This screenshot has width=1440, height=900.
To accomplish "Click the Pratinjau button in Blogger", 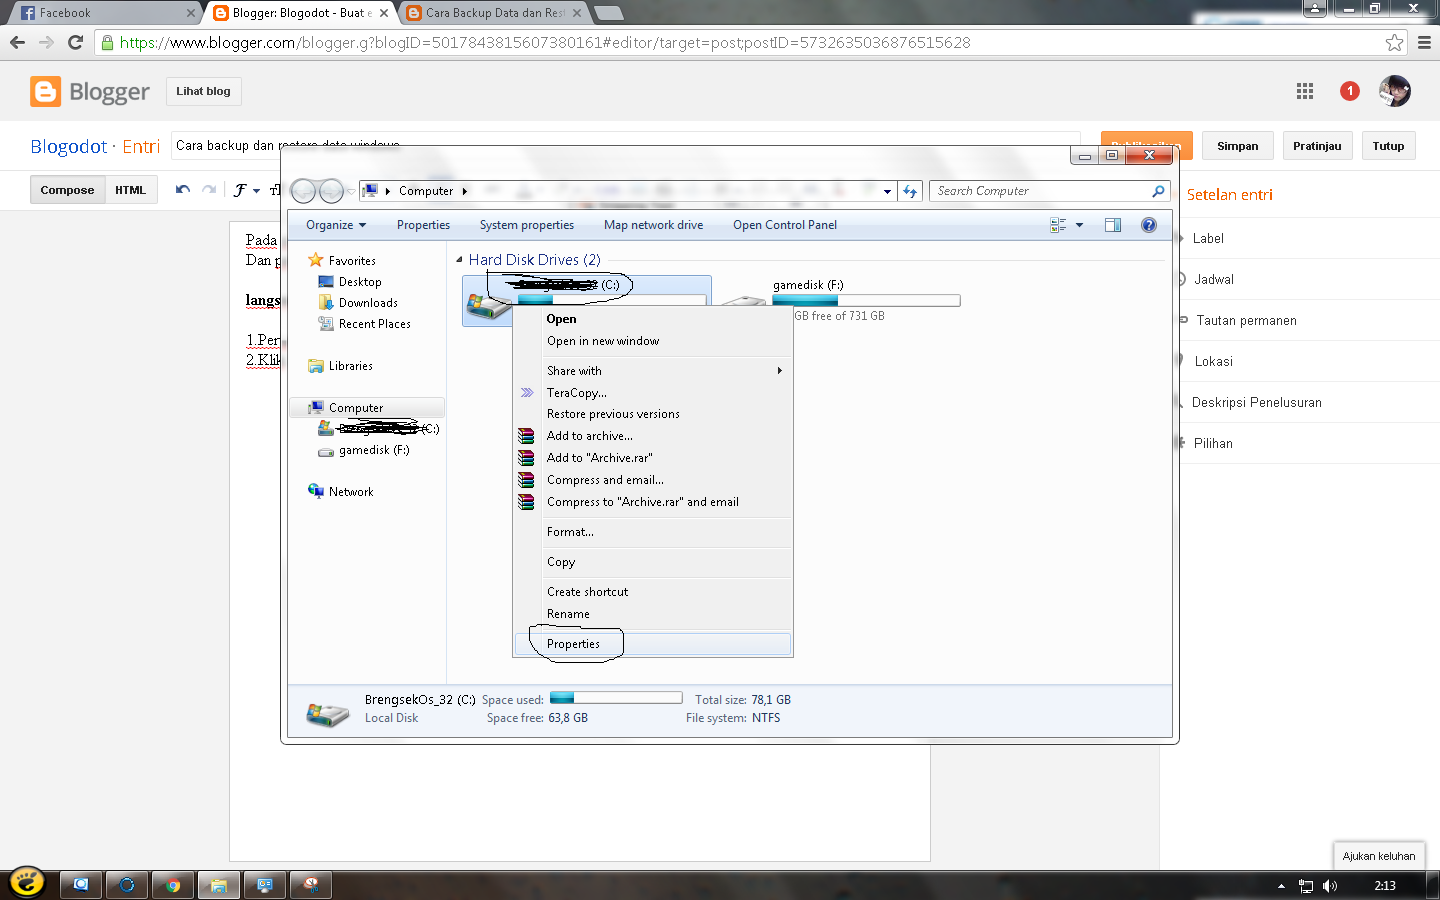I will pos(1317,146).
